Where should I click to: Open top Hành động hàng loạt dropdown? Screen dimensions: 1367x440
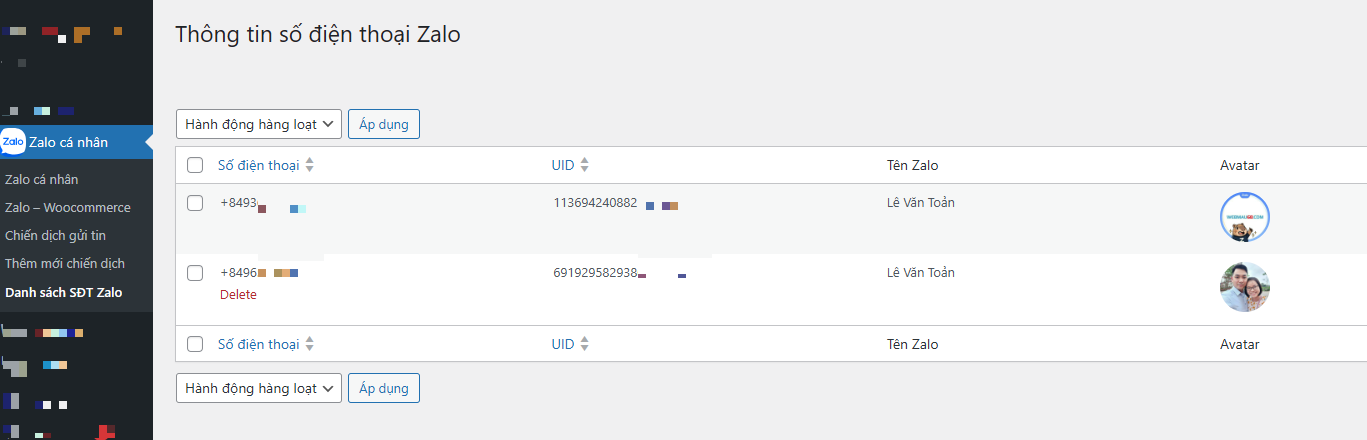tap(259, 124)
